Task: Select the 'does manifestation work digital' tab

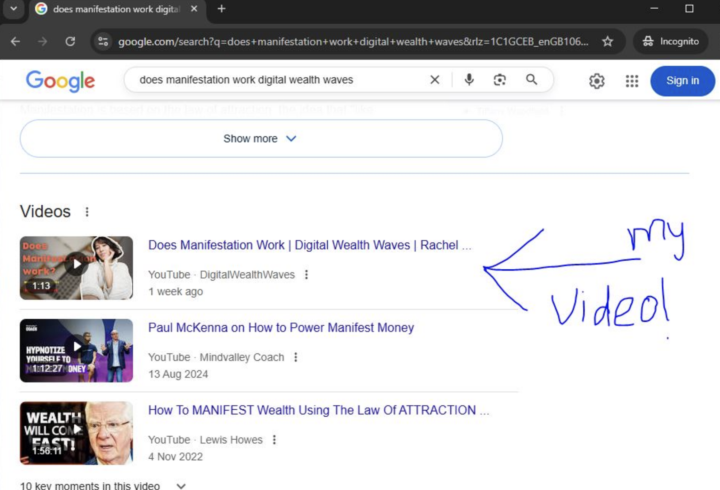Action: (116, 9)
